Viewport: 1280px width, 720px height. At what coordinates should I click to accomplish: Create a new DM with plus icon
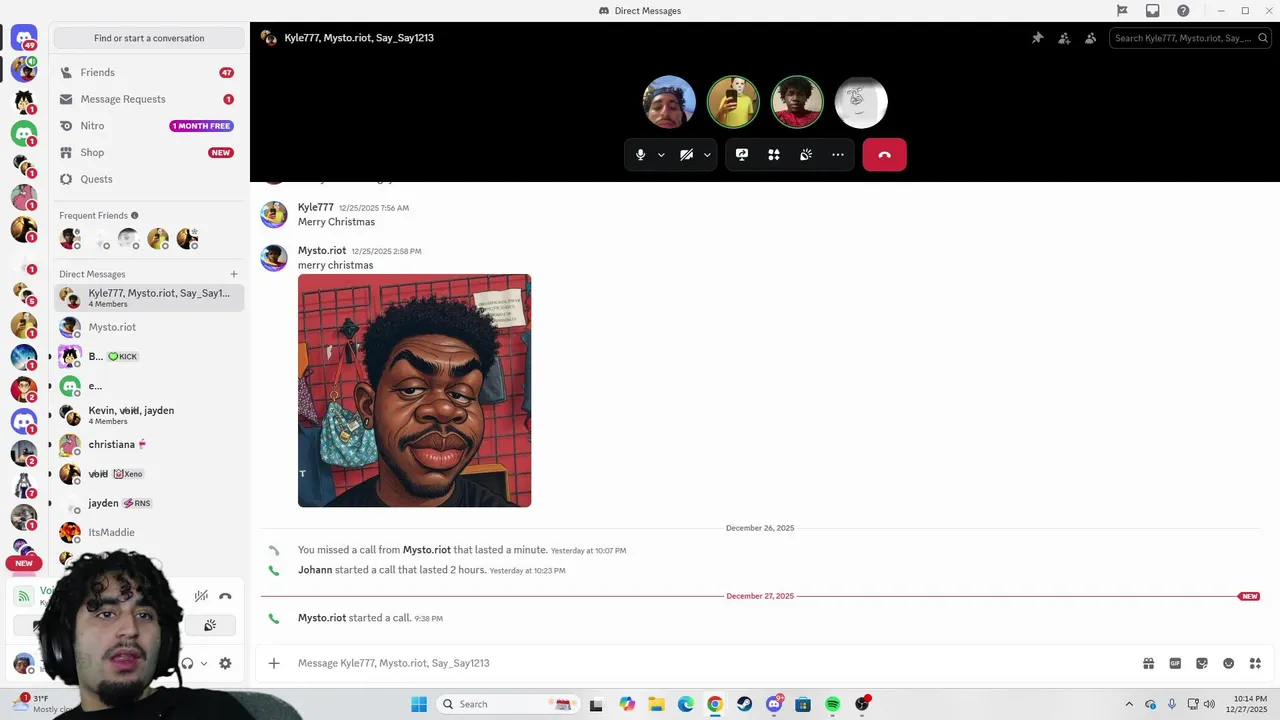coord(234,274)
